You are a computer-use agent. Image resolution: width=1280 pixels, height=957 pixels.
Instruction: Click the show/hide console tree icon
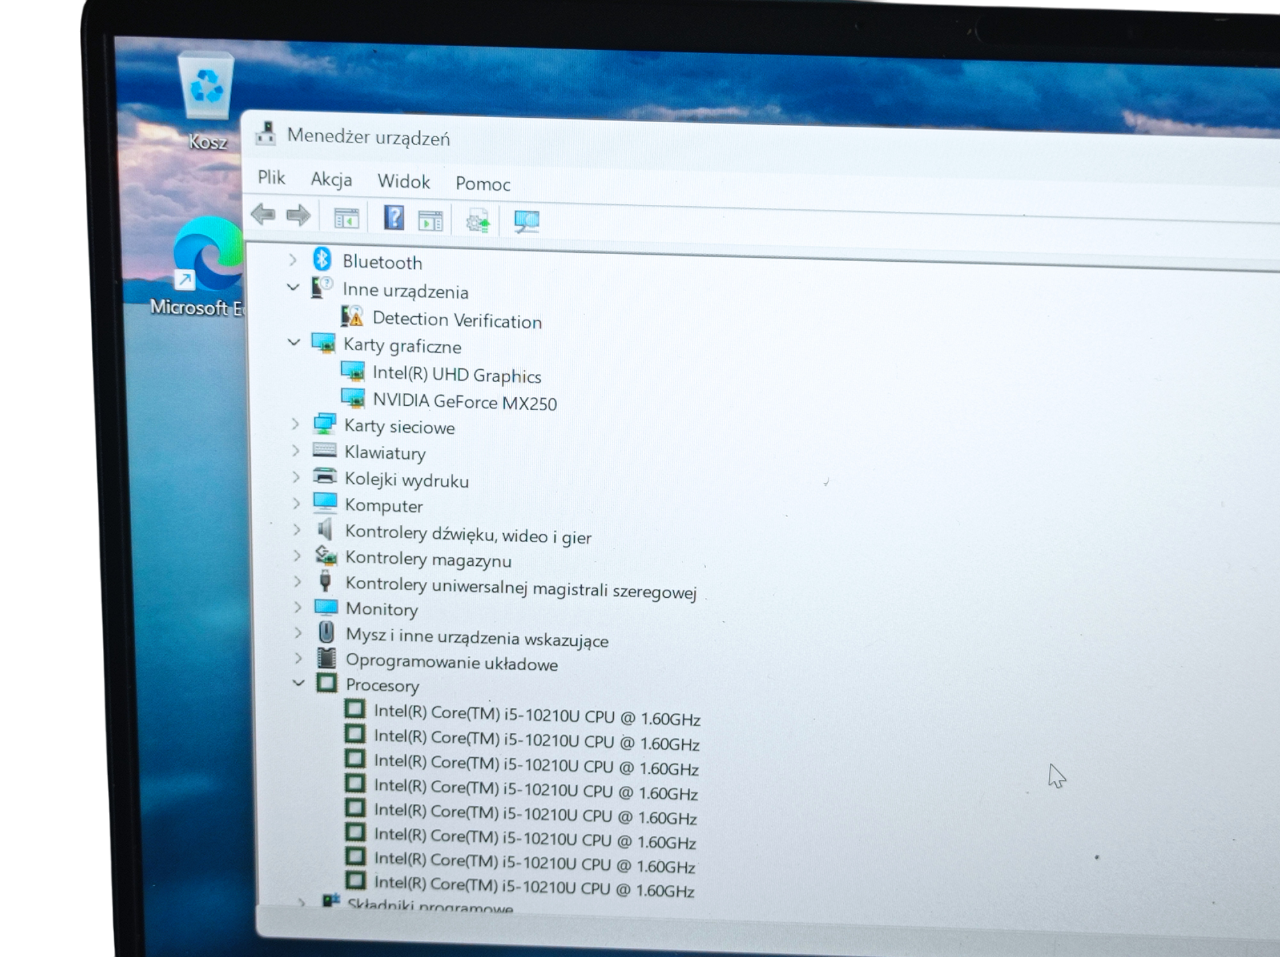[346, 217]
